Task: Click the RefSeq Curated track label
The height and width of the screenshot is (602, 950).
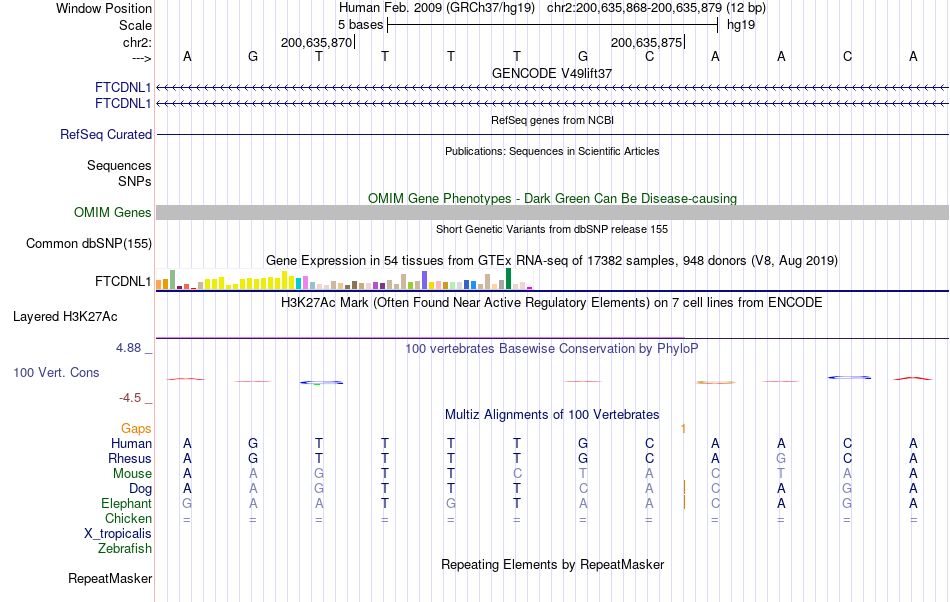Action: click(106, 134)
